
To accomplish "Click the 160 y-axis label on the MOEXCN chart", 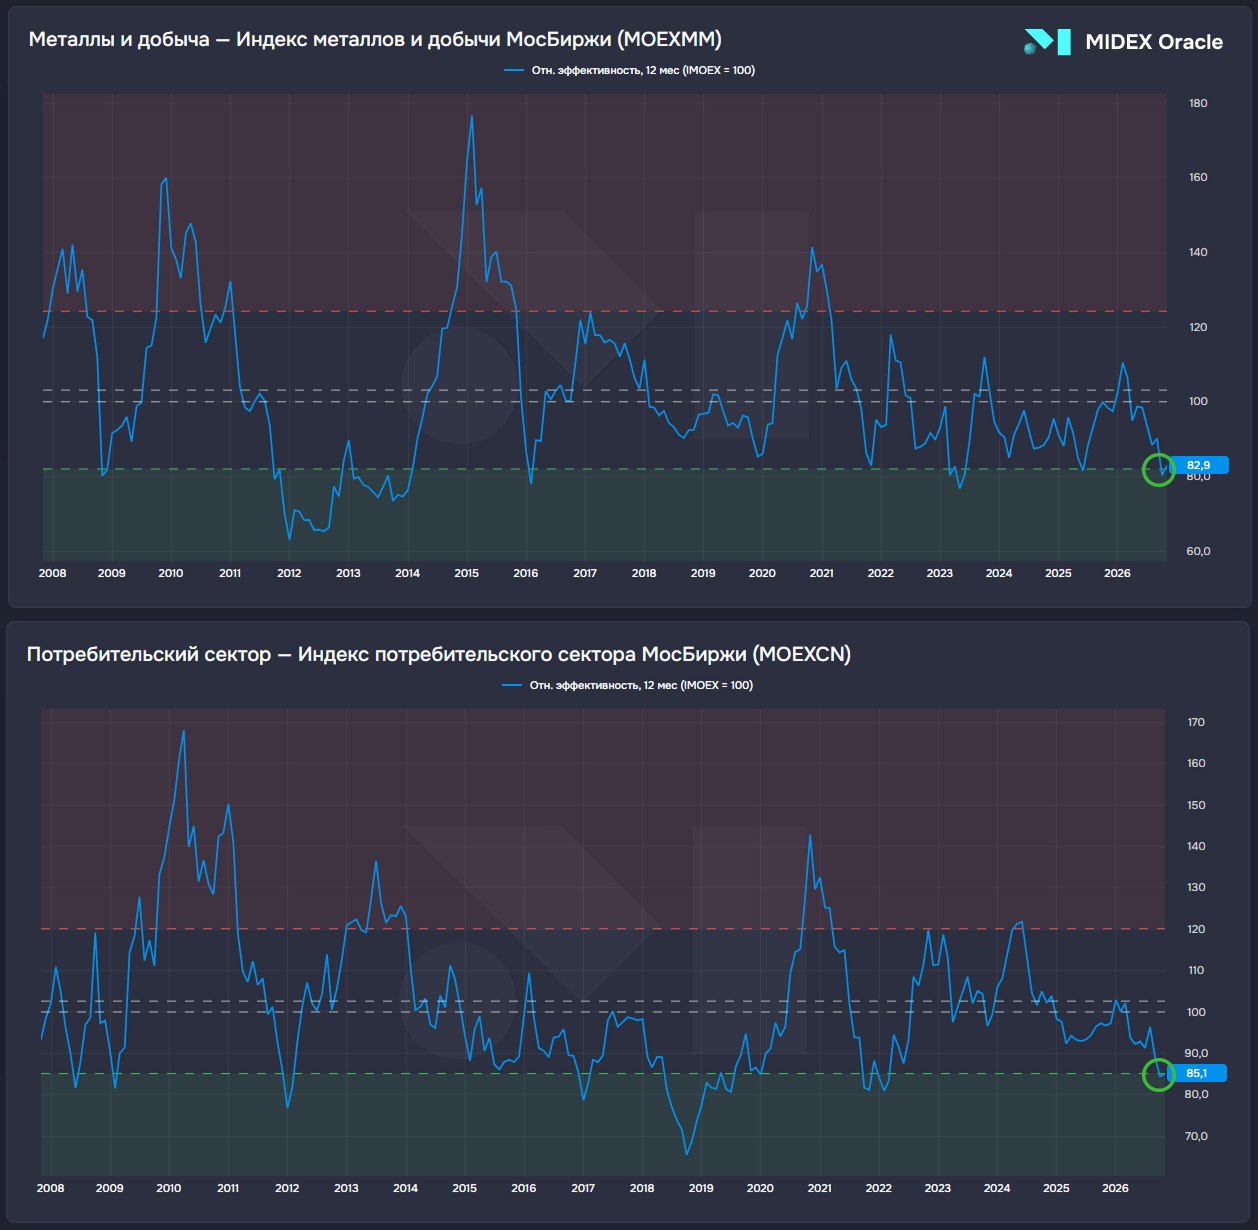I will click(1196, 763).
